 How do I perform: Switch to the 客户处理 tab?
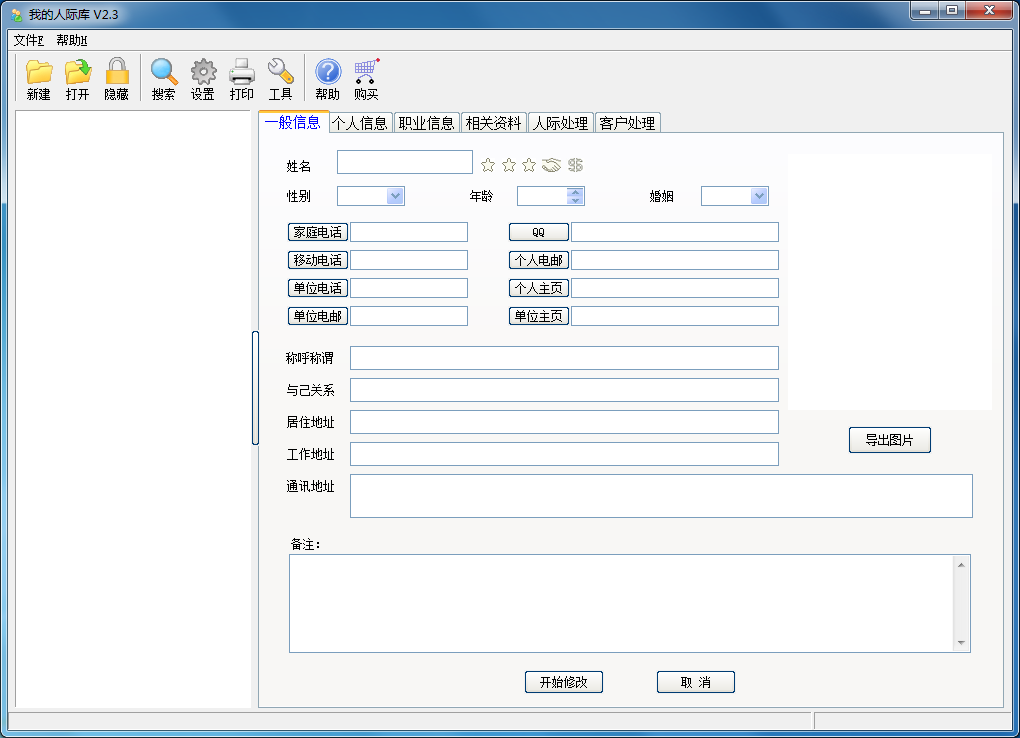628,123
